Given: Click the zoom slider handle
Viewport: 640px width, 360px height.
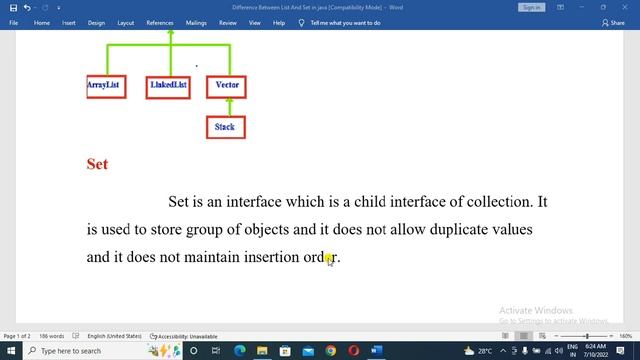Looking at the screenshot, I should click(587, 336).
